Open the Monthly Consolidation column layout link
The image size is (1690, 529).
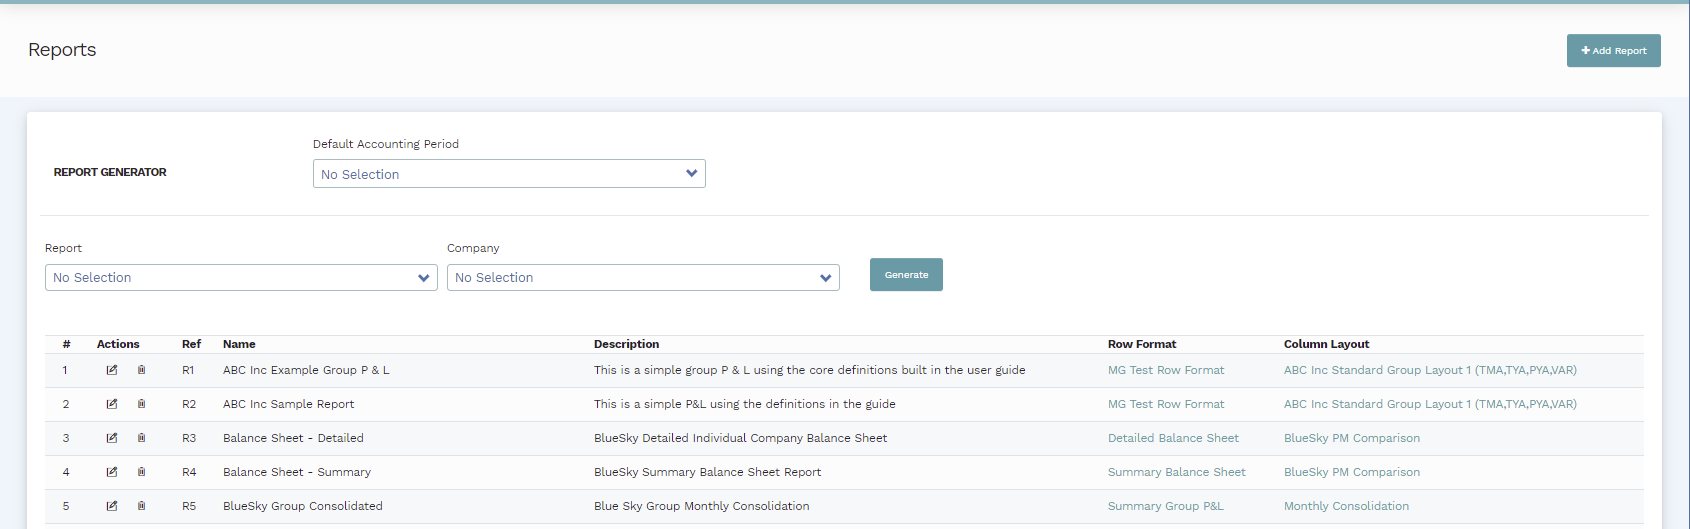1346,506
